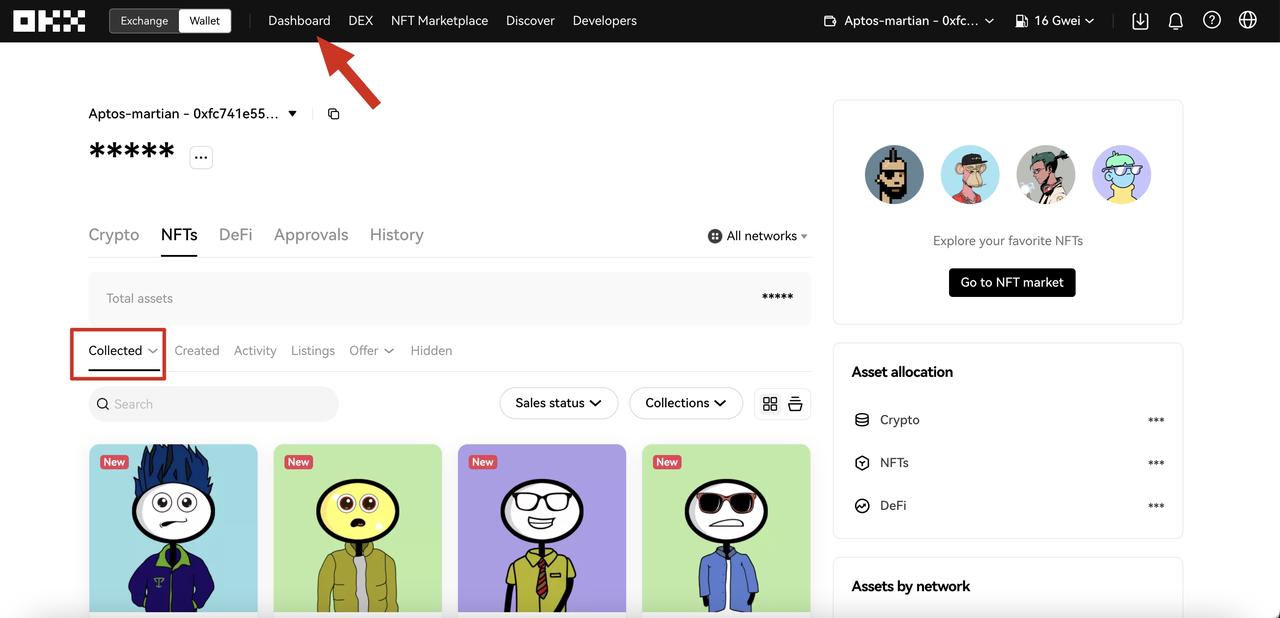Viewport: 1280px width, 618px height.
Task: Open the download icon in top bar
Action: pyautogui.click(x=1140, y=21)
